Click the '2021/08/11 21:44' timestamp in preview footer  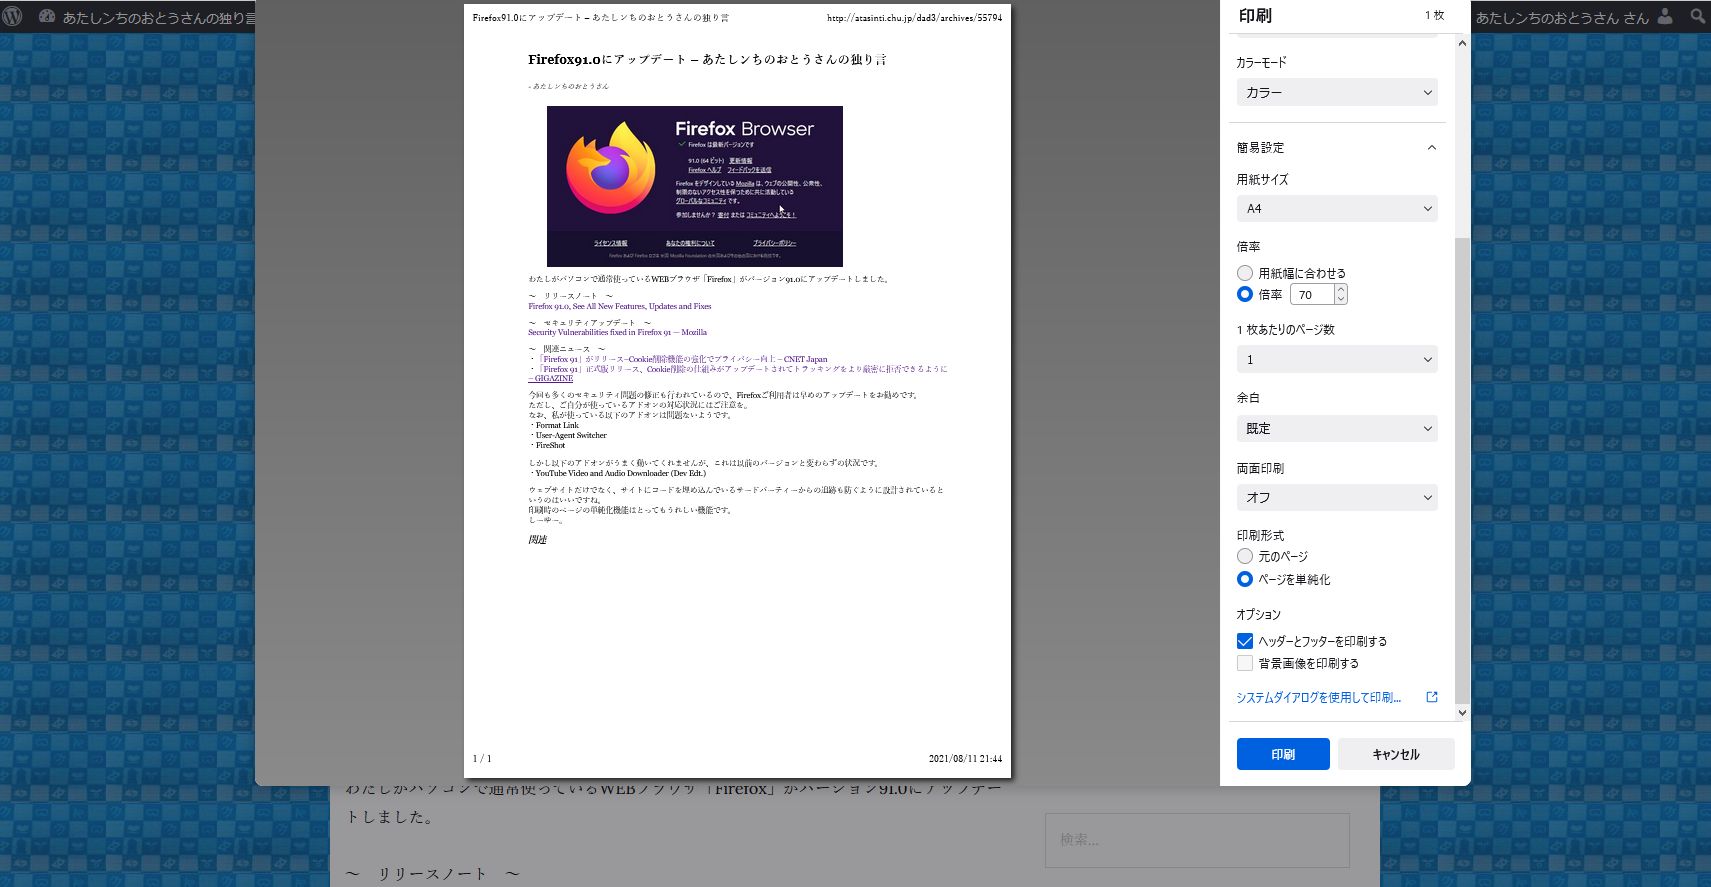pyautogui.click(x=965, y=759)
